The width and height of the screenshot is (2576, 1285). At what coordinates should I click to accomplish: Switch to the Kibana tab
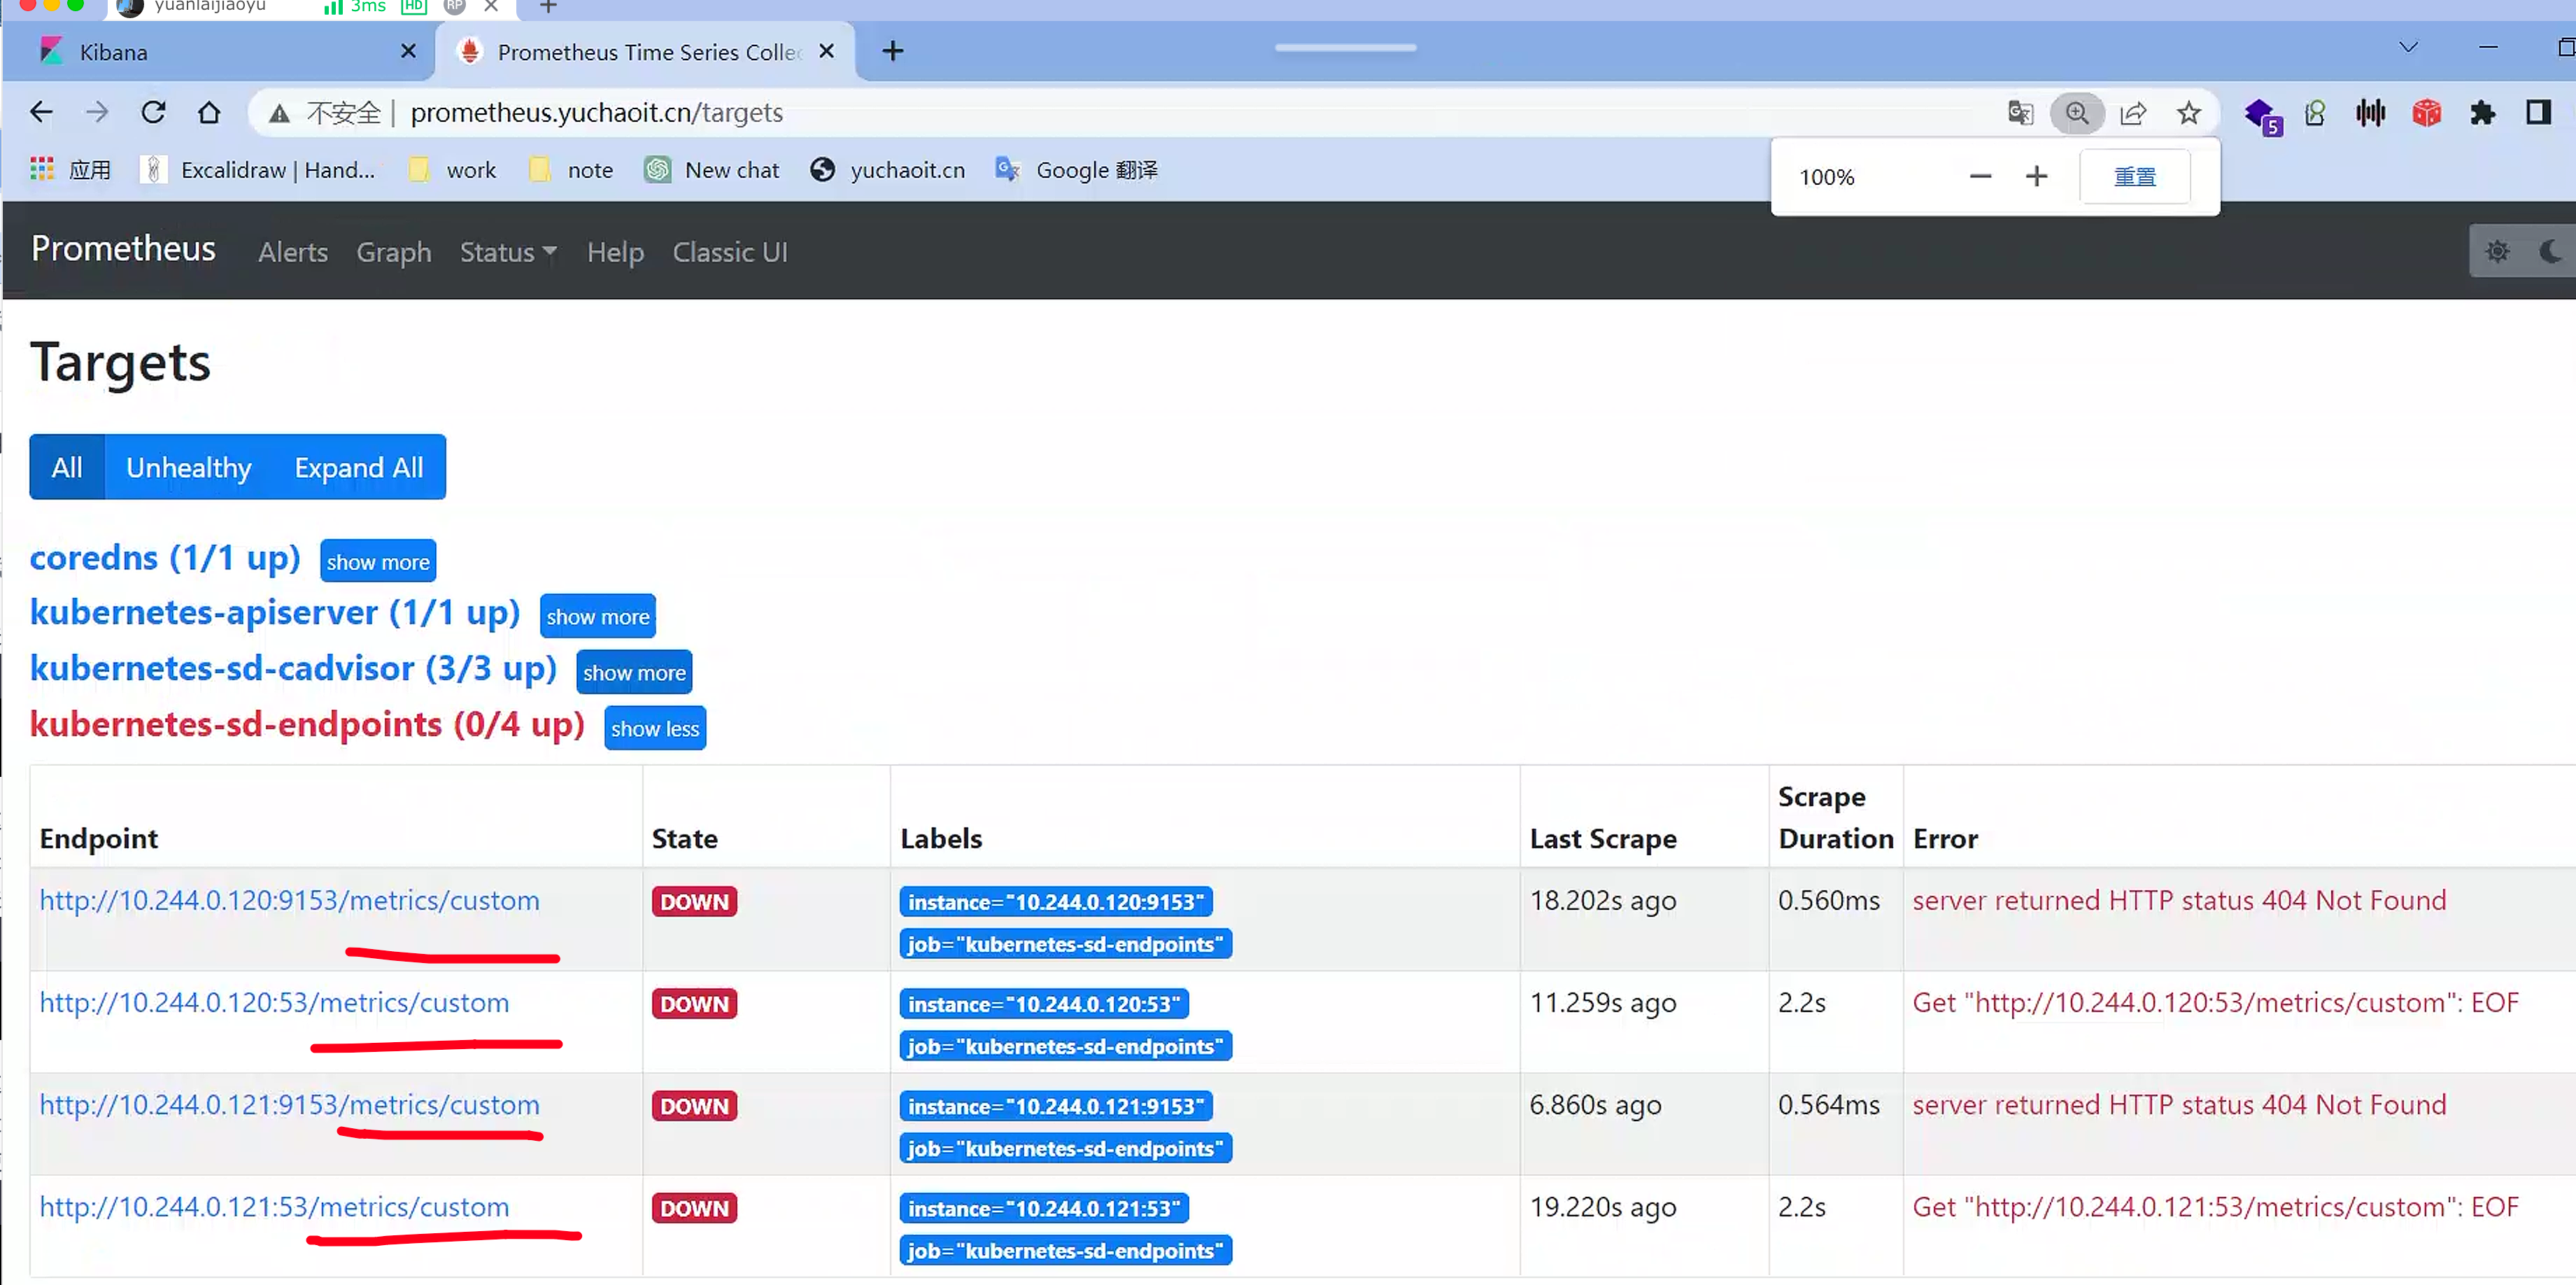click(x=114, y=52)
